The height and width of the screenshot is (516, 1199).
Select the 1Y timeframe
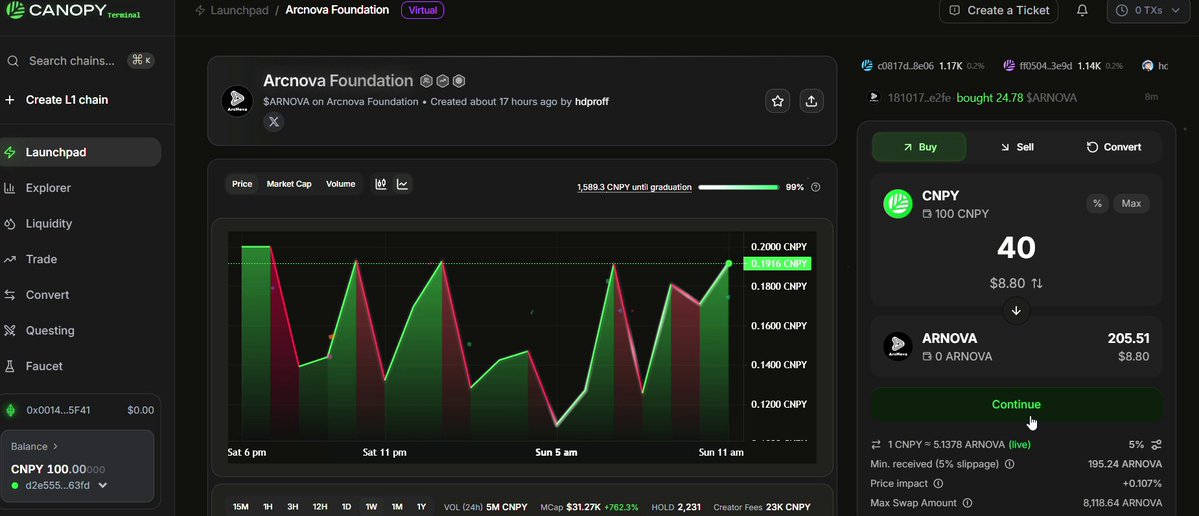[421, 507]
